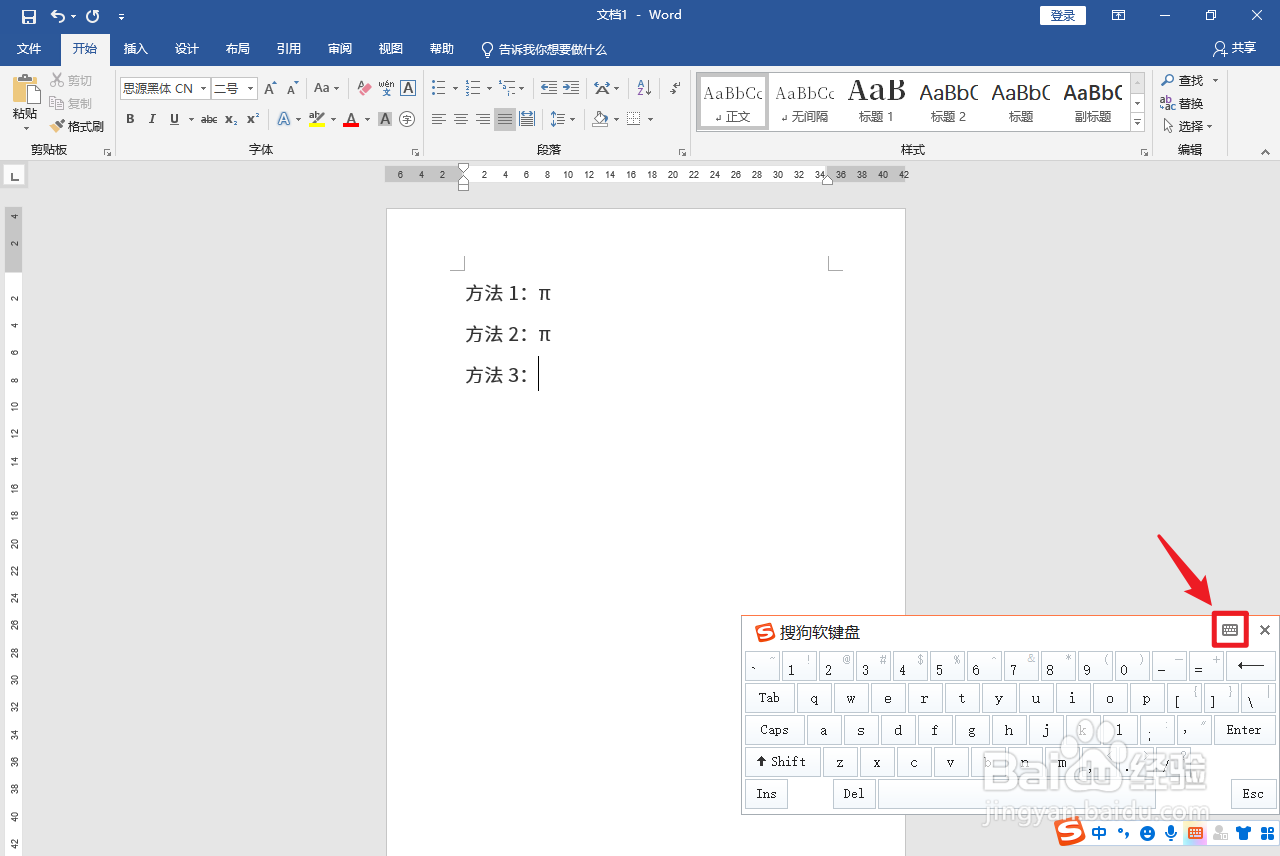Click the Redo/Repeat icon

click(93, 16)
